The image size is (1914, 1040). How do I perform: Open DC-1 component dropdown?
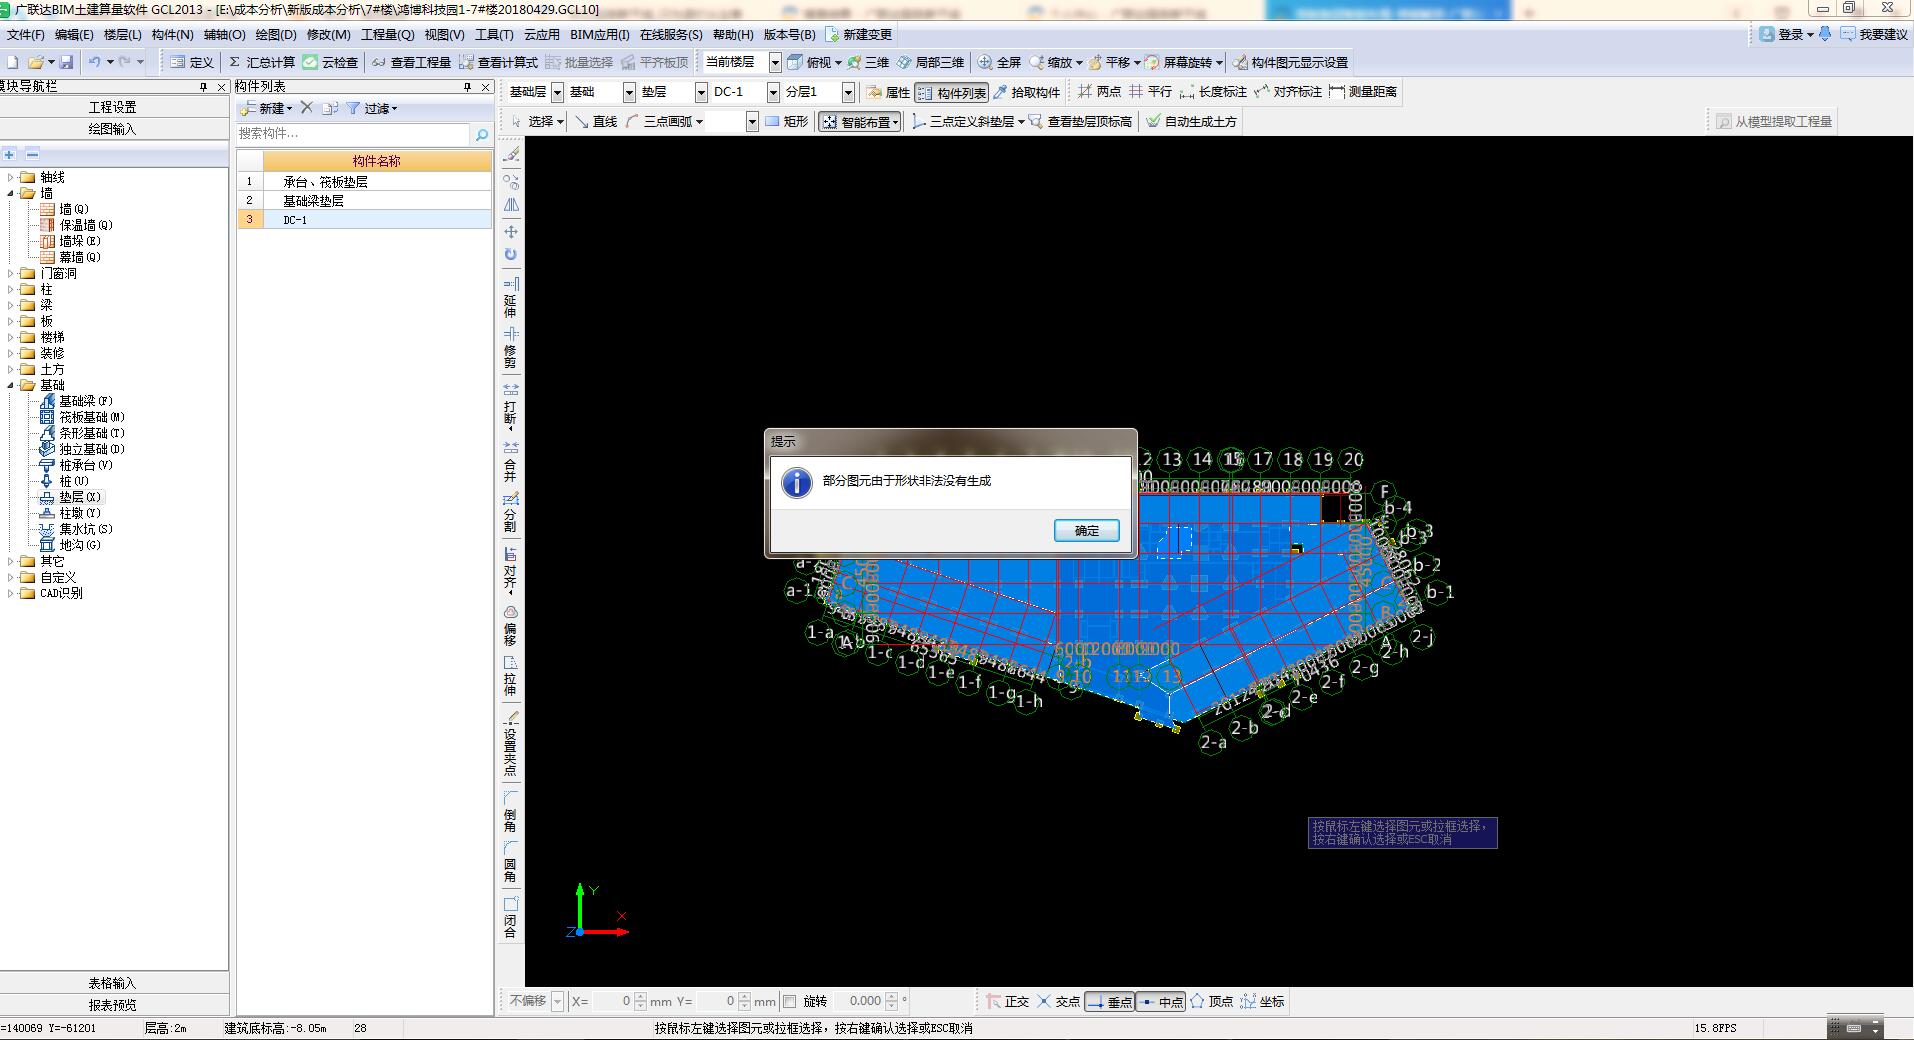[x=773, y=92]
